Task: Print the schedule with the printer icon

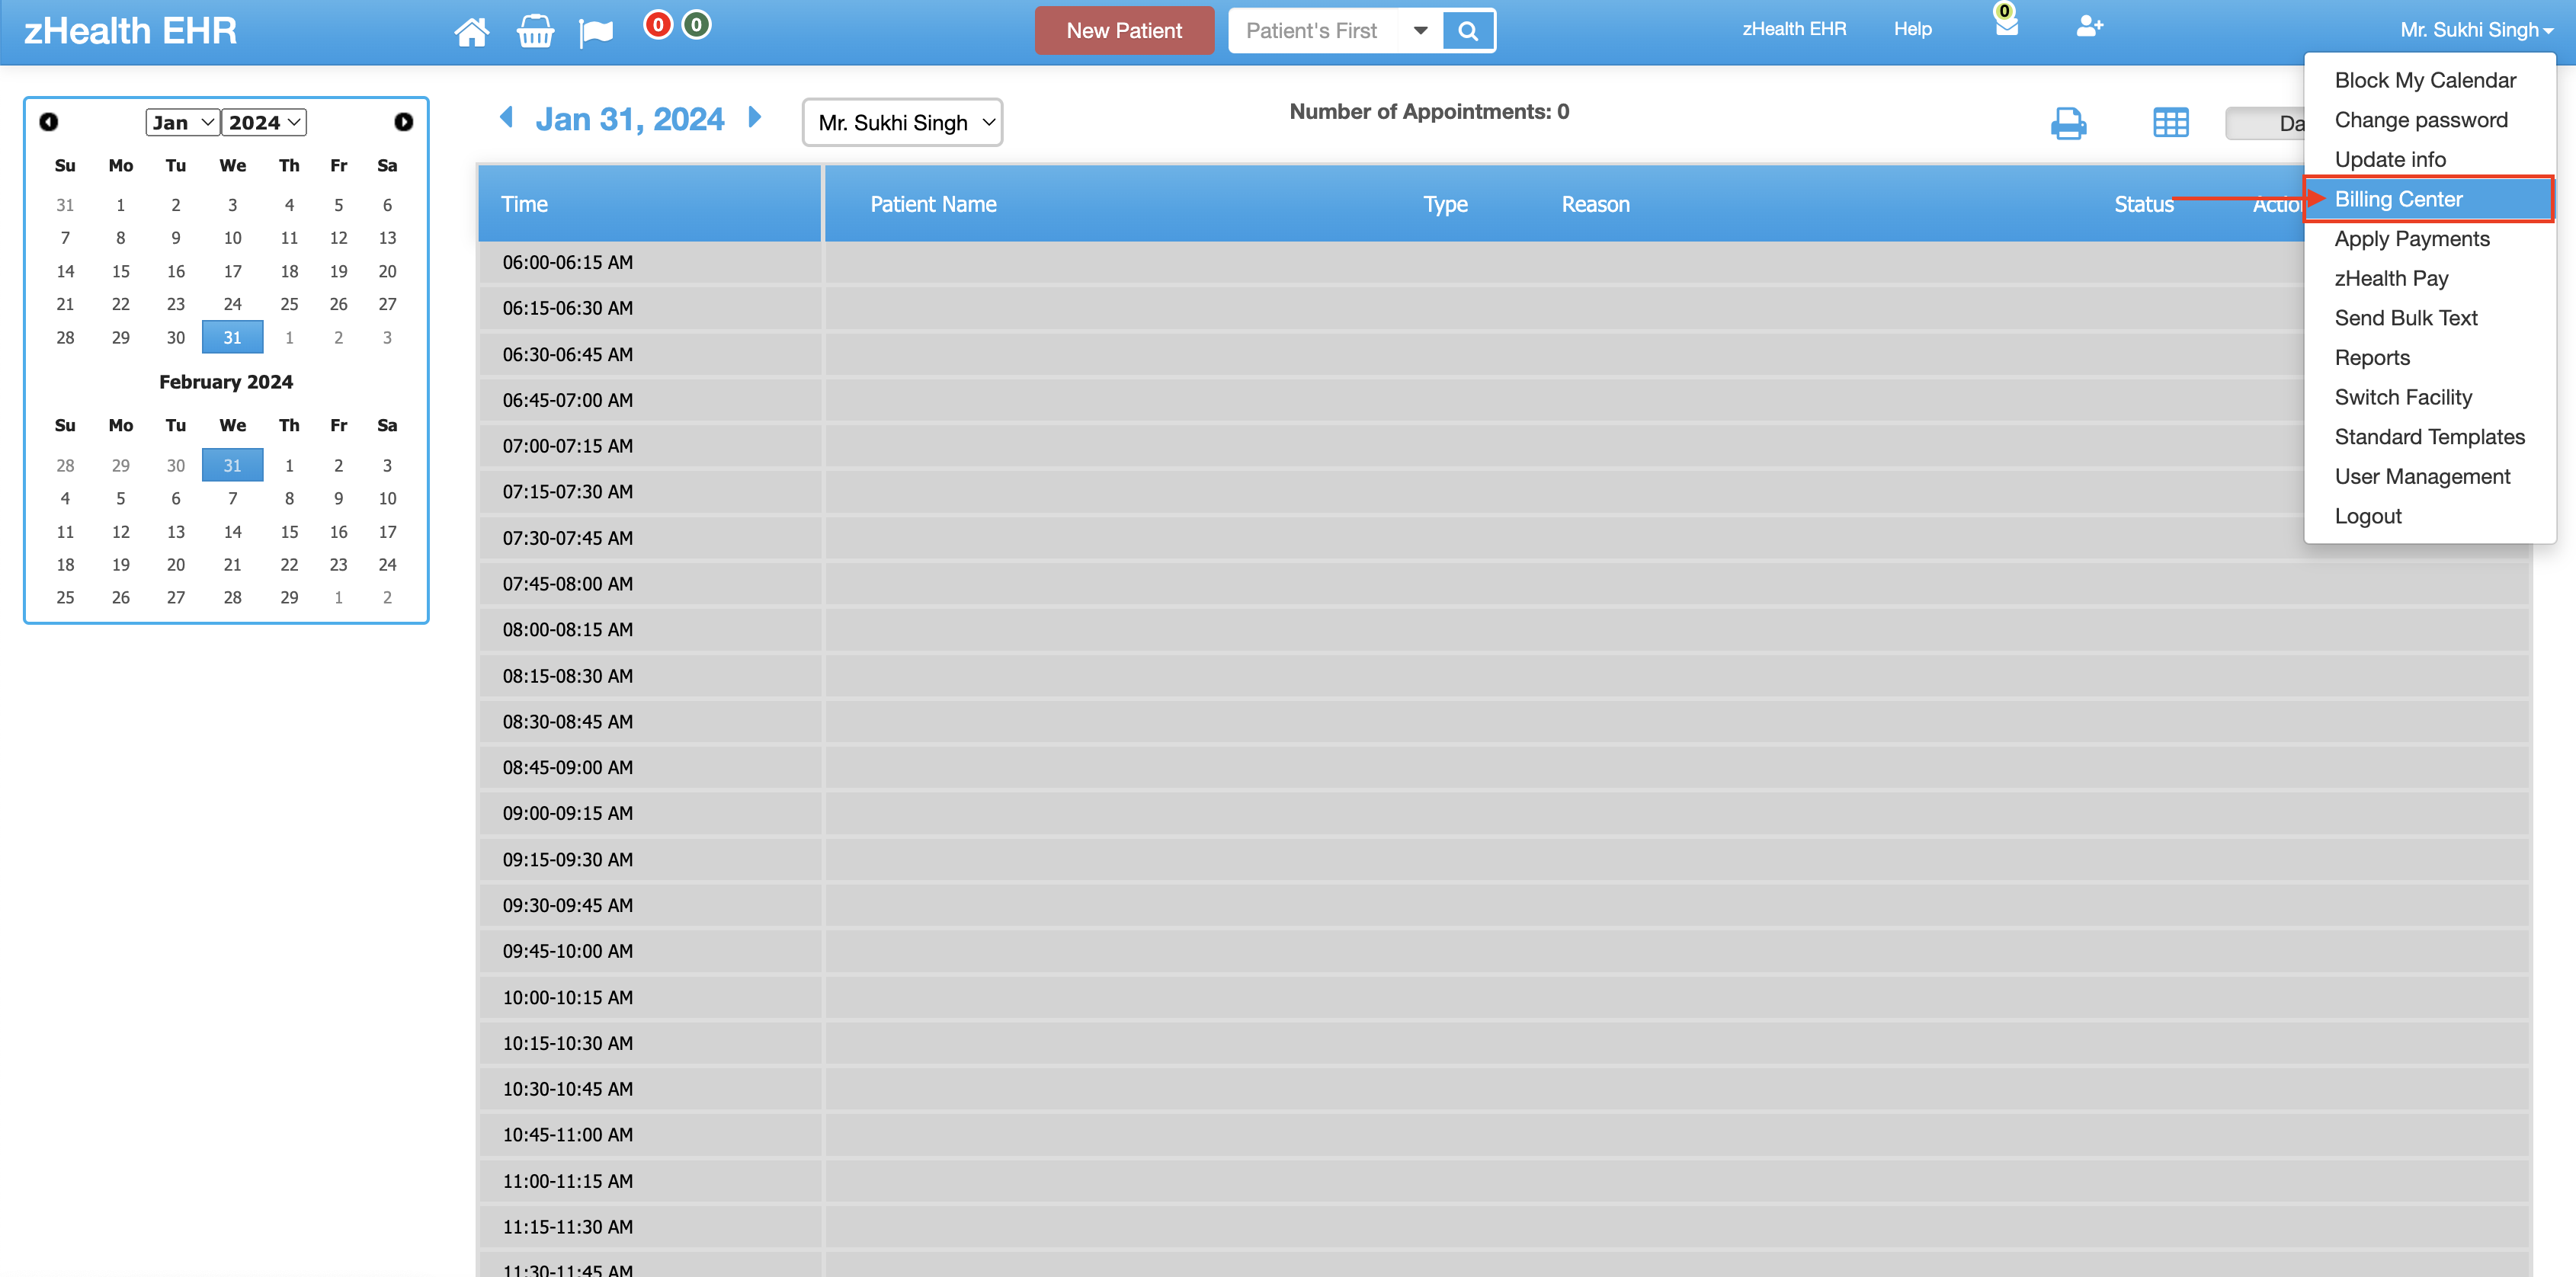Action: (2068, 123)
